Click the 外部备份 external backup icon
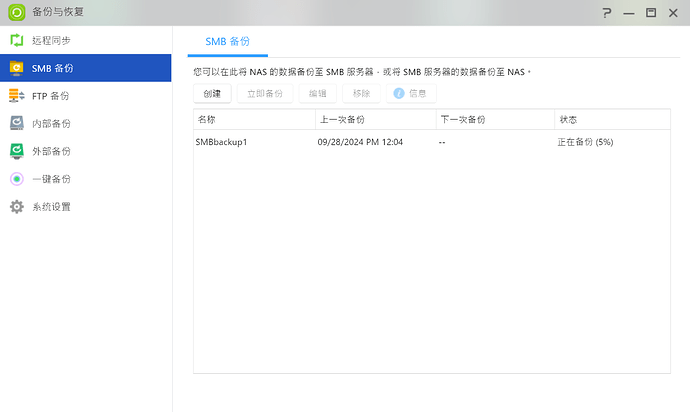The image size is (690, 412). (16, 151)
